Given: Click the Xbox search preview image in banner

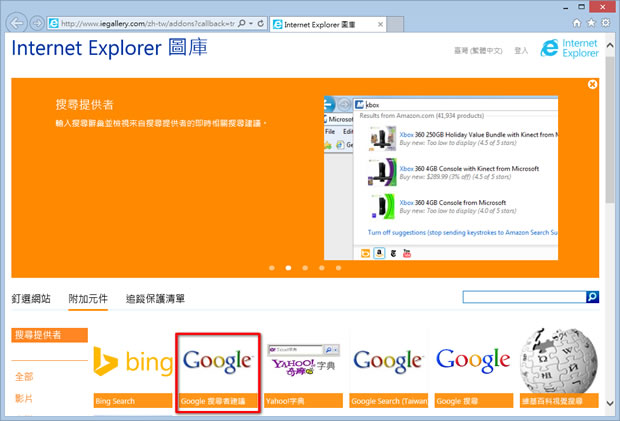Looking at the screenshot, I should coord(441,178).
